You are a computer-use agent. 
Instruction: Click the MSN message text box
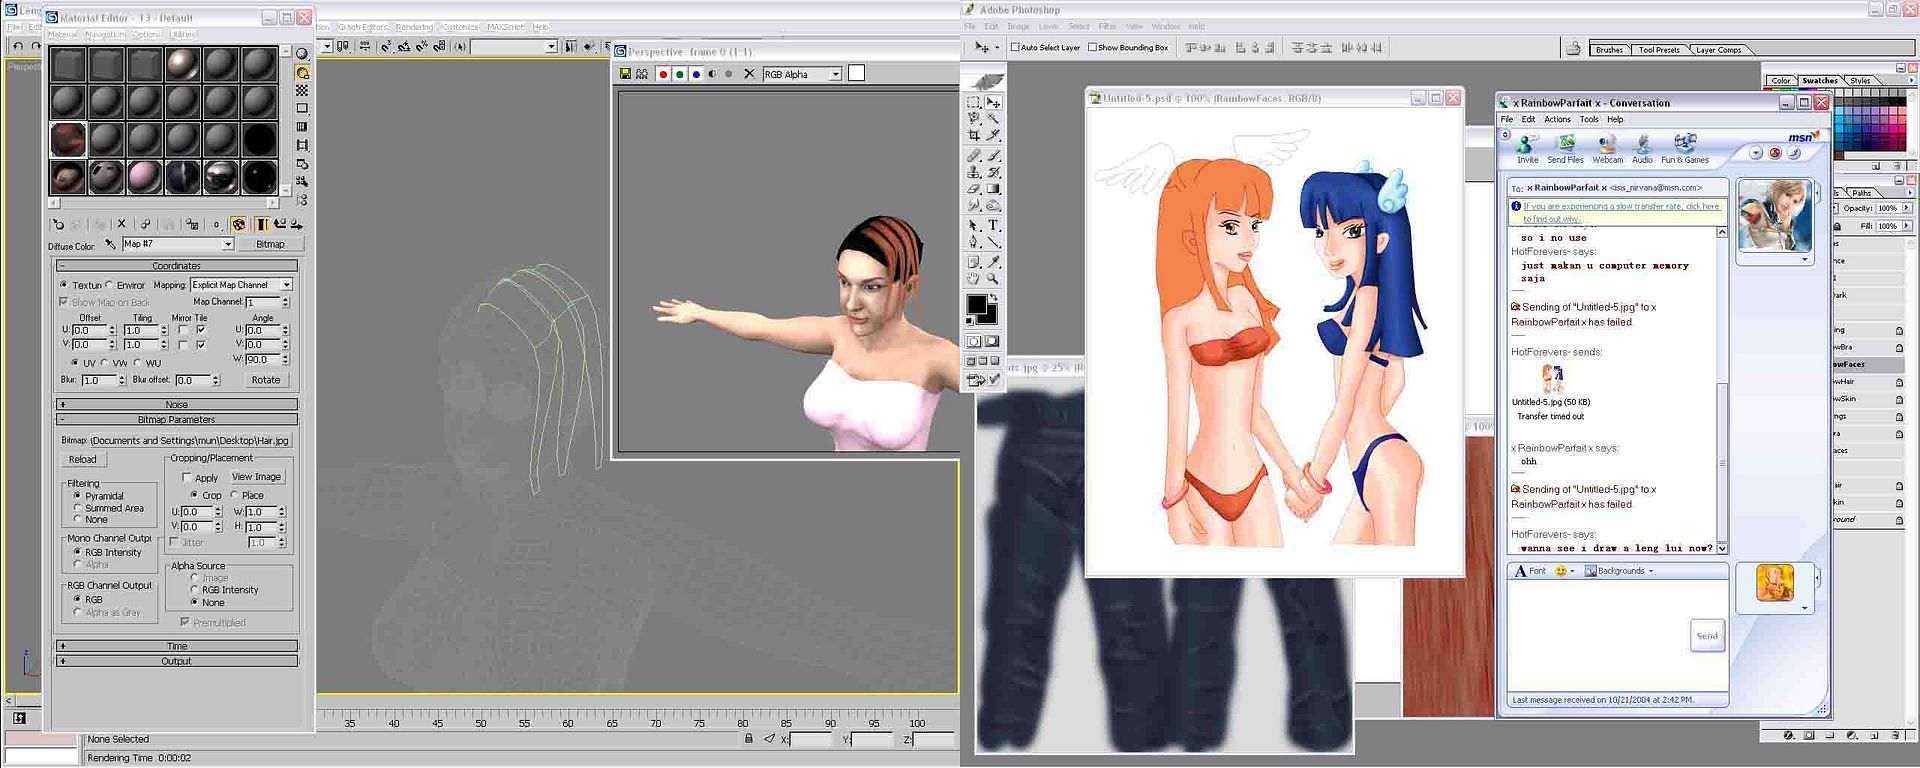point(1618,636)
